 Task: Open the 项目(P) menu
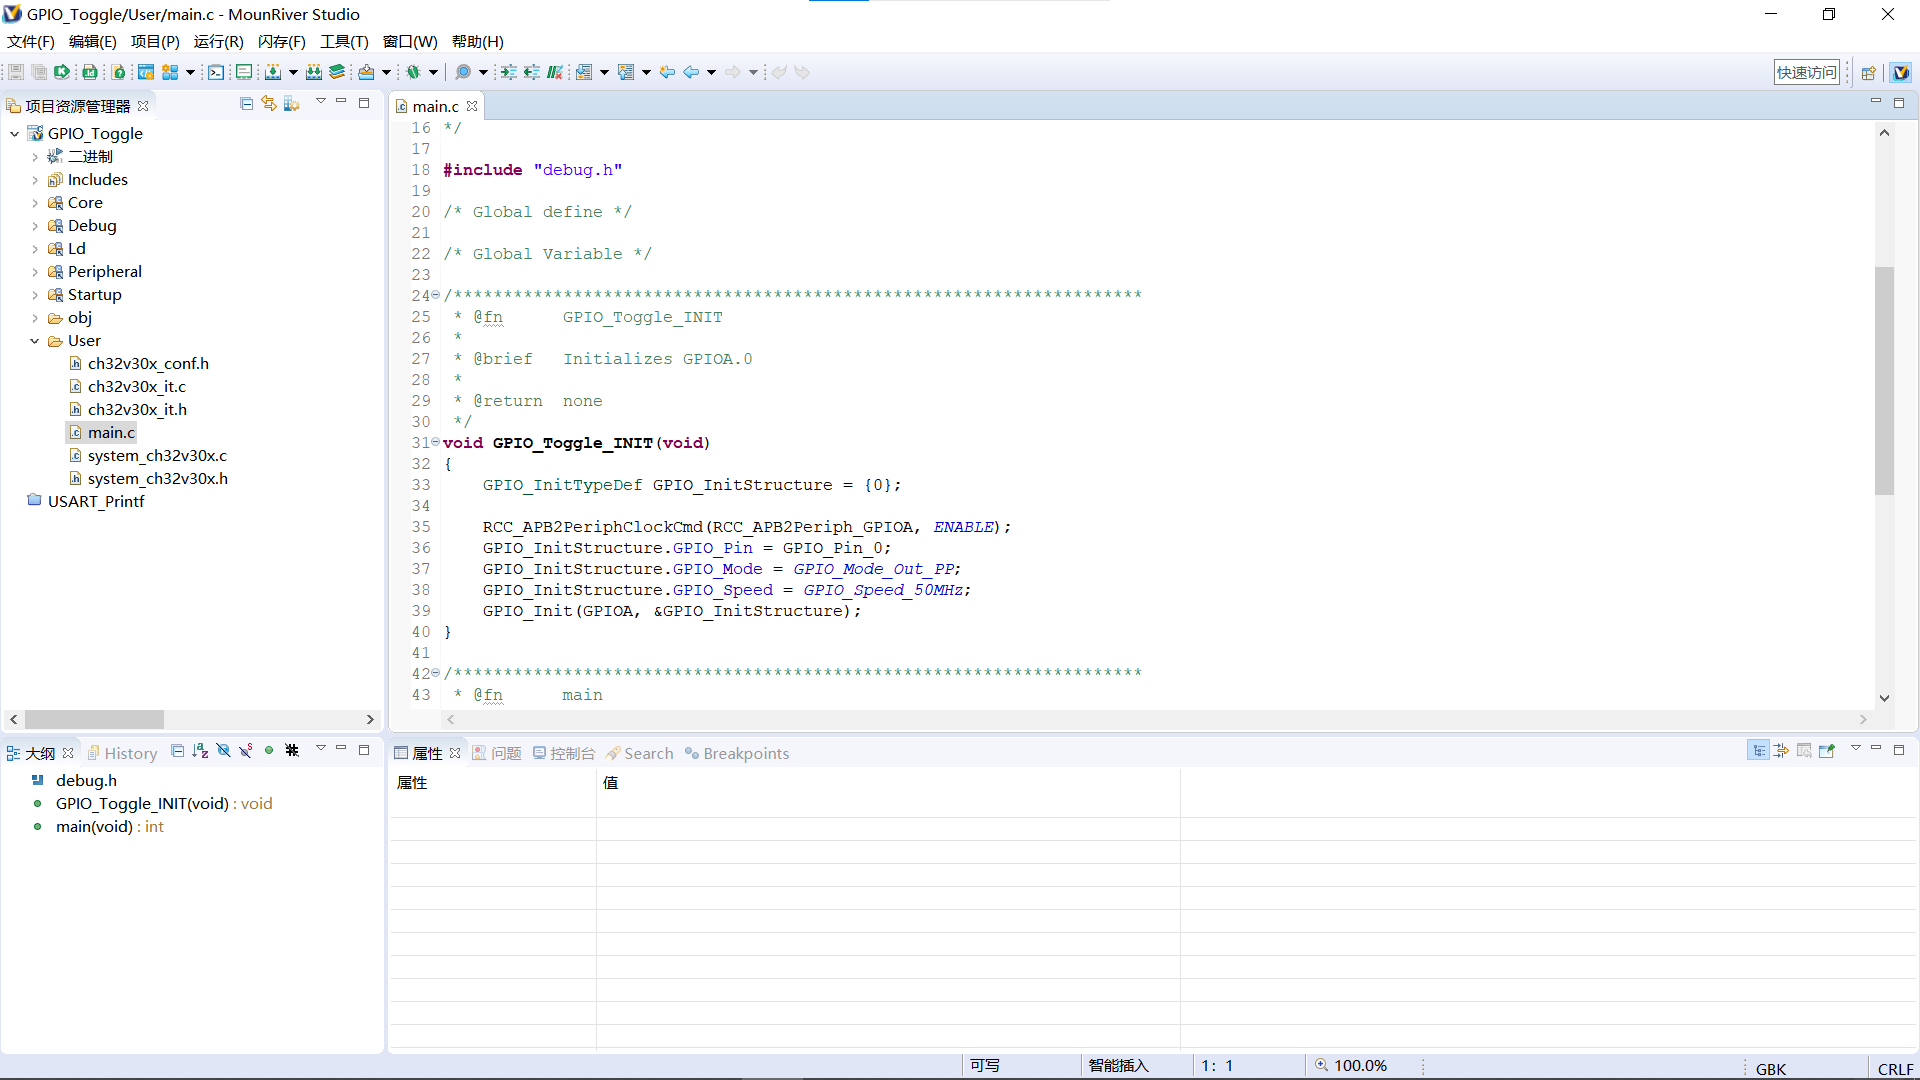[155, 42]
